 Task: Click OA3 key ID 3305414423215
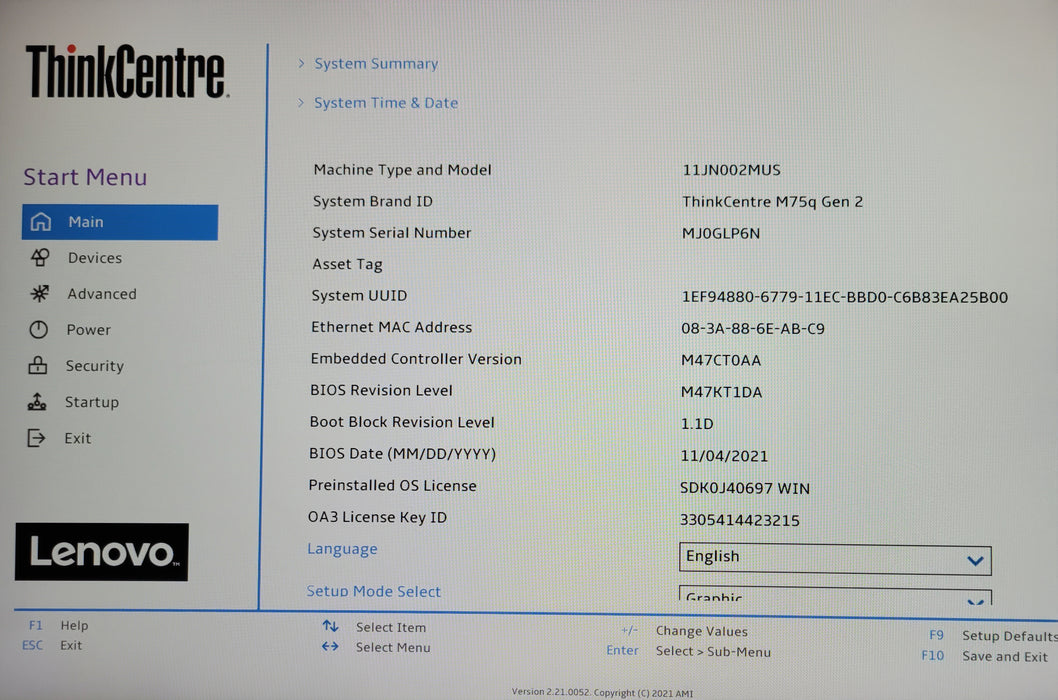pos(740,520)
